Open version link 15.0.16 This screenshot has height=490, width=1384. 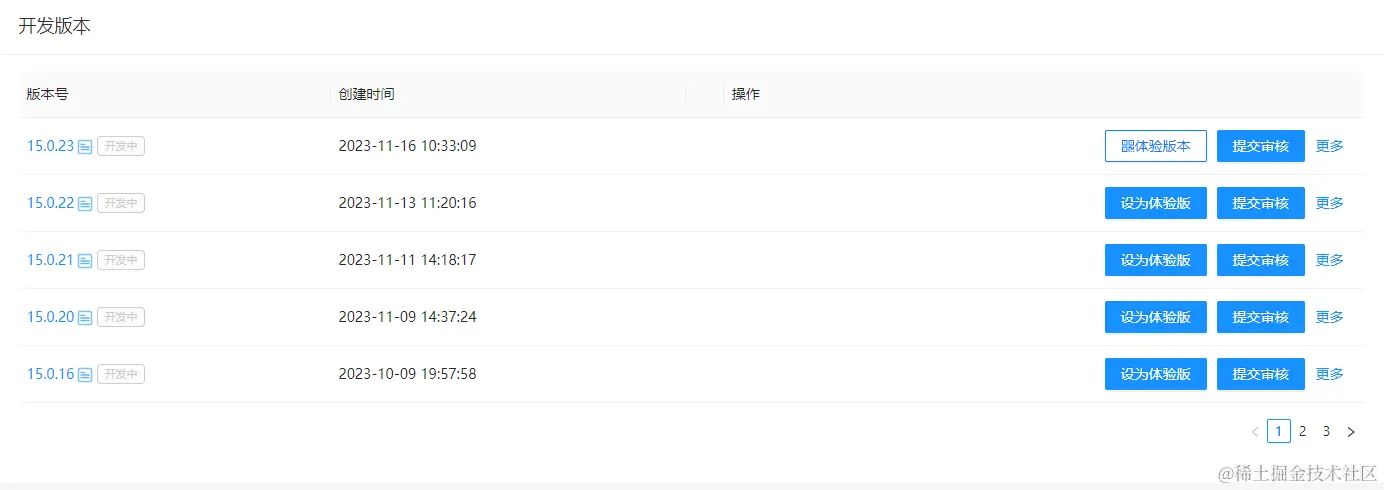[x=51, y=374]
